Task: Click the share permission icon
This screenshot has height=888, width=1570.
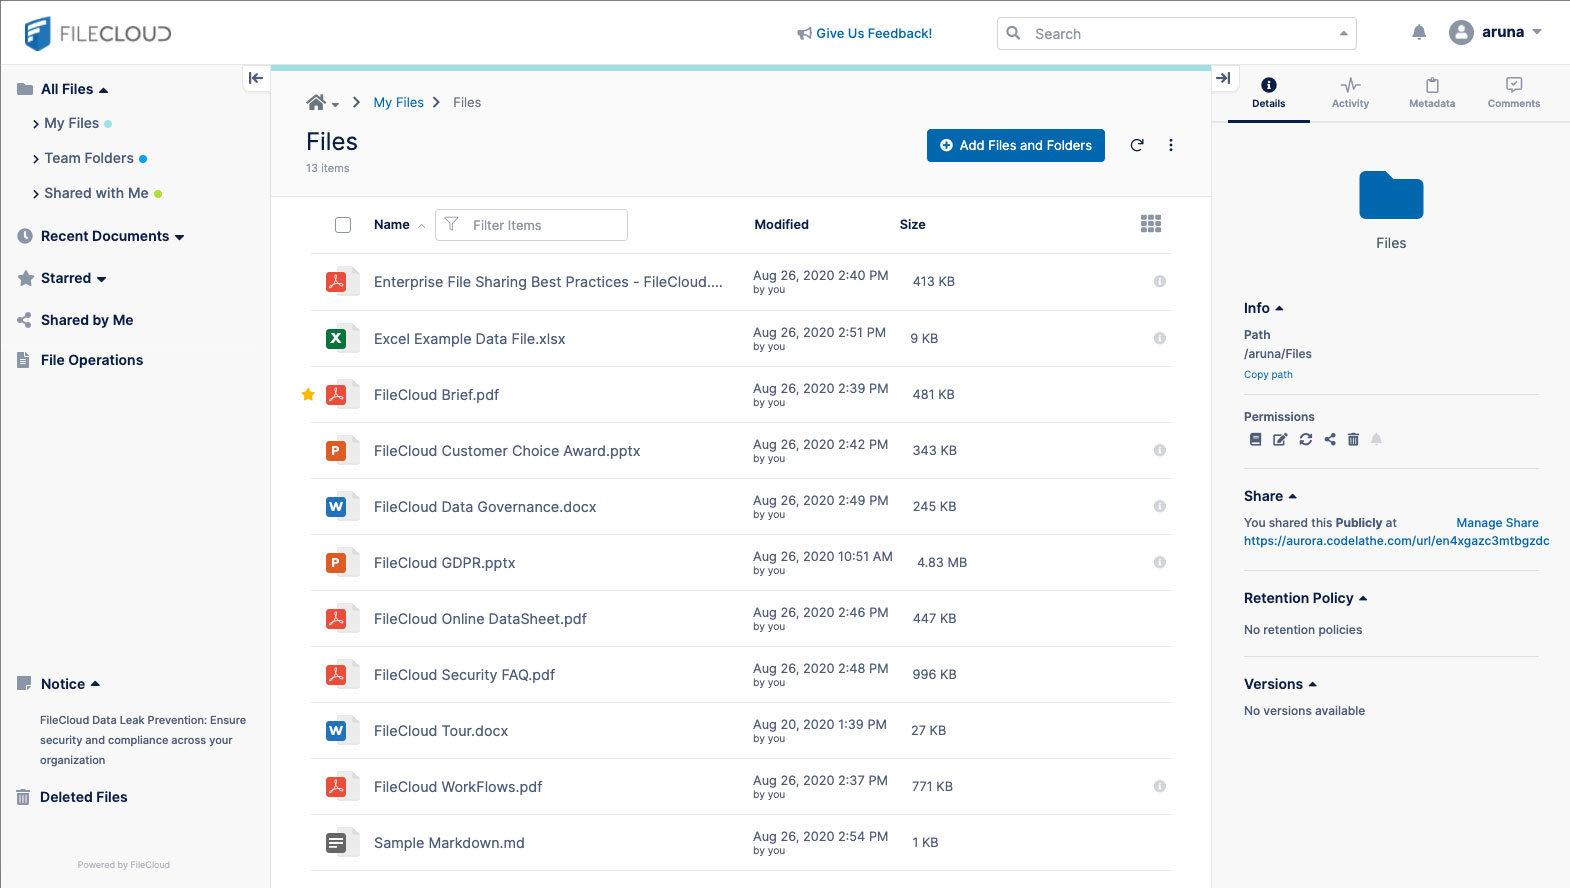Action: tap(1330, 439)
